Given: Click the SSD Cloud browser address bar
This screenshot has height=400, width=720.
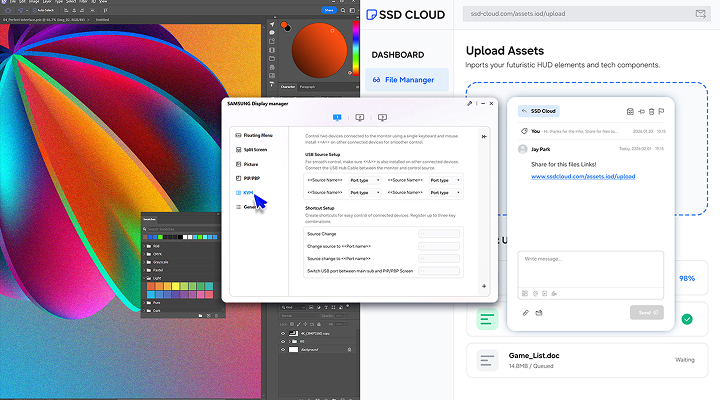Looking at the screenshot, I should [x=586, y=14].
